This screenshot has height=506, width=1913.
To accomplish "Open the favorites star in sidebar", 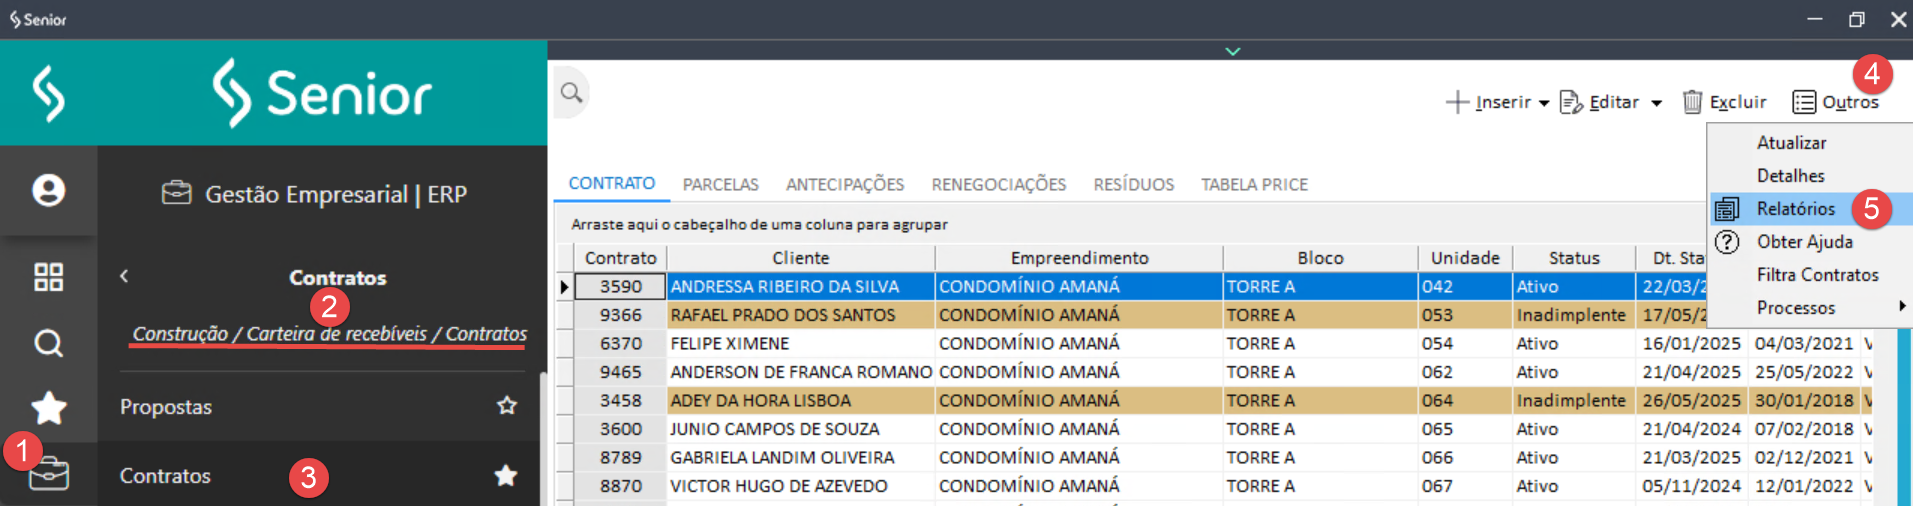I will (x=48, y=408).
